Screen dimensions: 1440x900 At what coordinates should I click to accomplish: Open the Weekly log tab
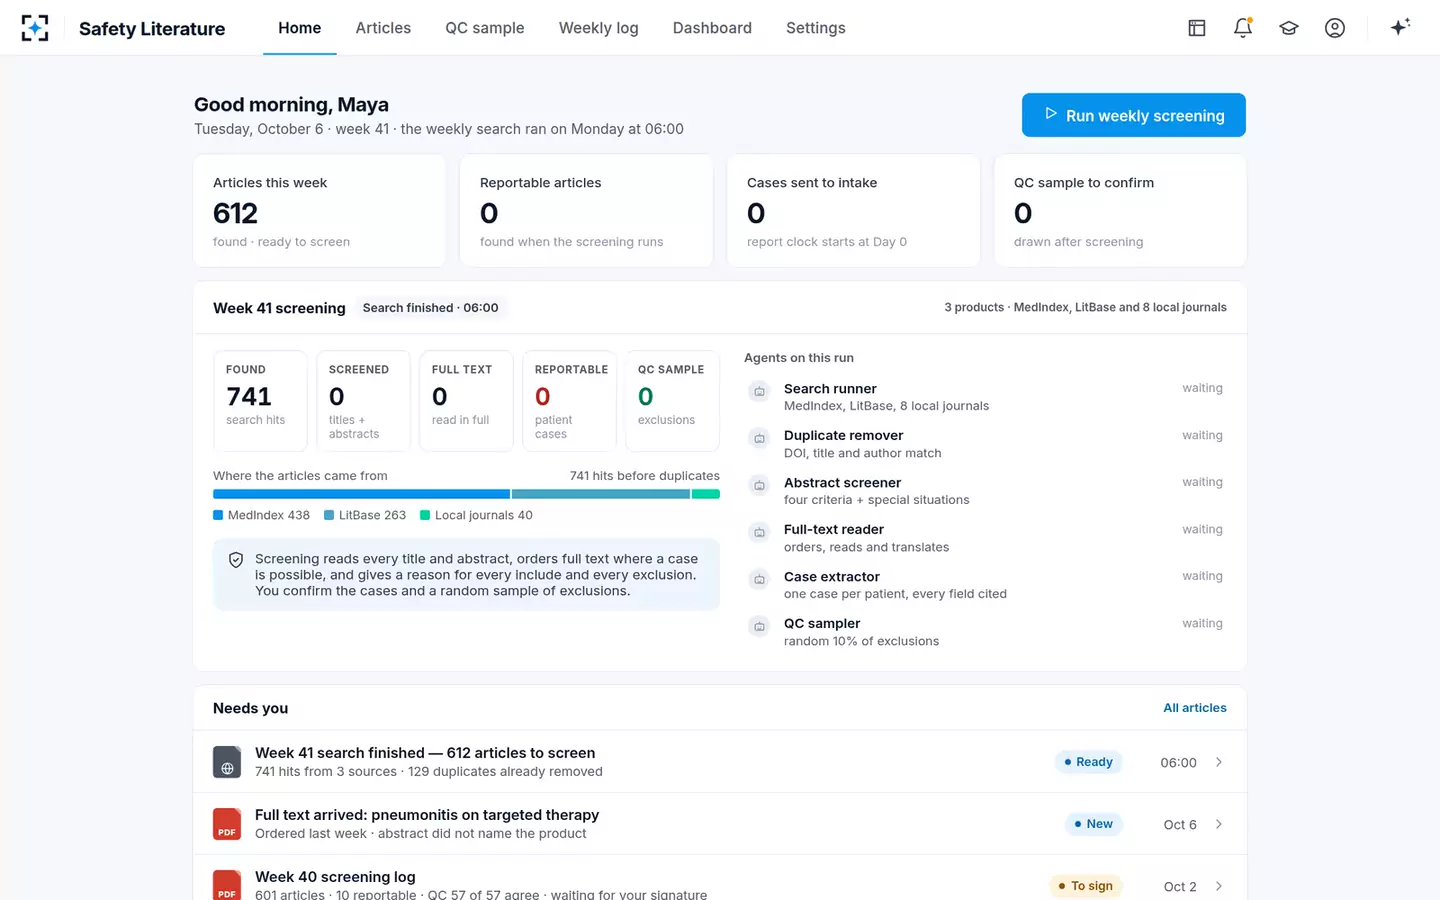[599, 28]
